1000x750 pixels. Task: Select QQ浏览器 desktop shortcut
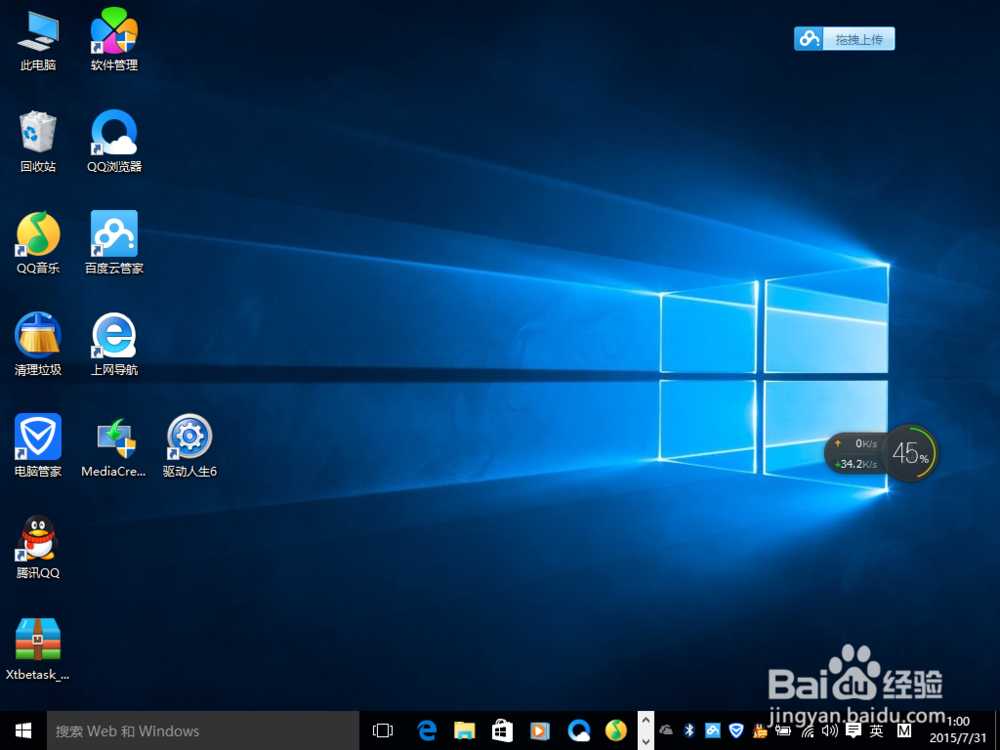point(114,142)
